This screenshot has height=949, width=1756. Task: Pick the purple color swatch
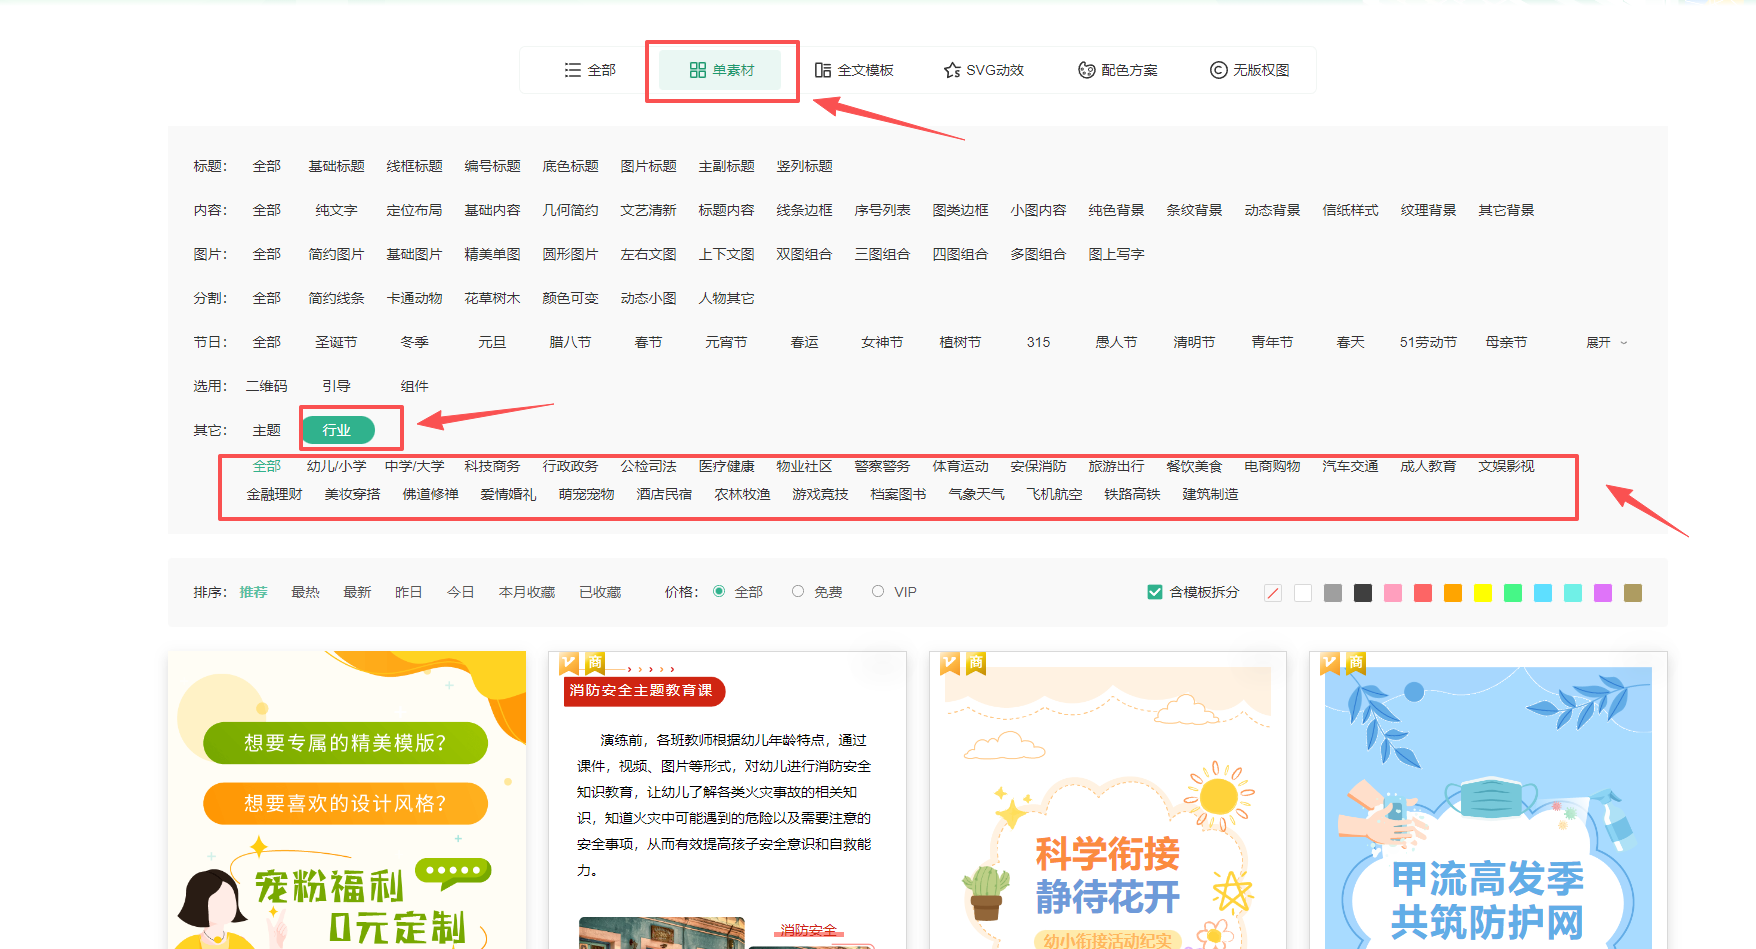(x=1603, y=593)
